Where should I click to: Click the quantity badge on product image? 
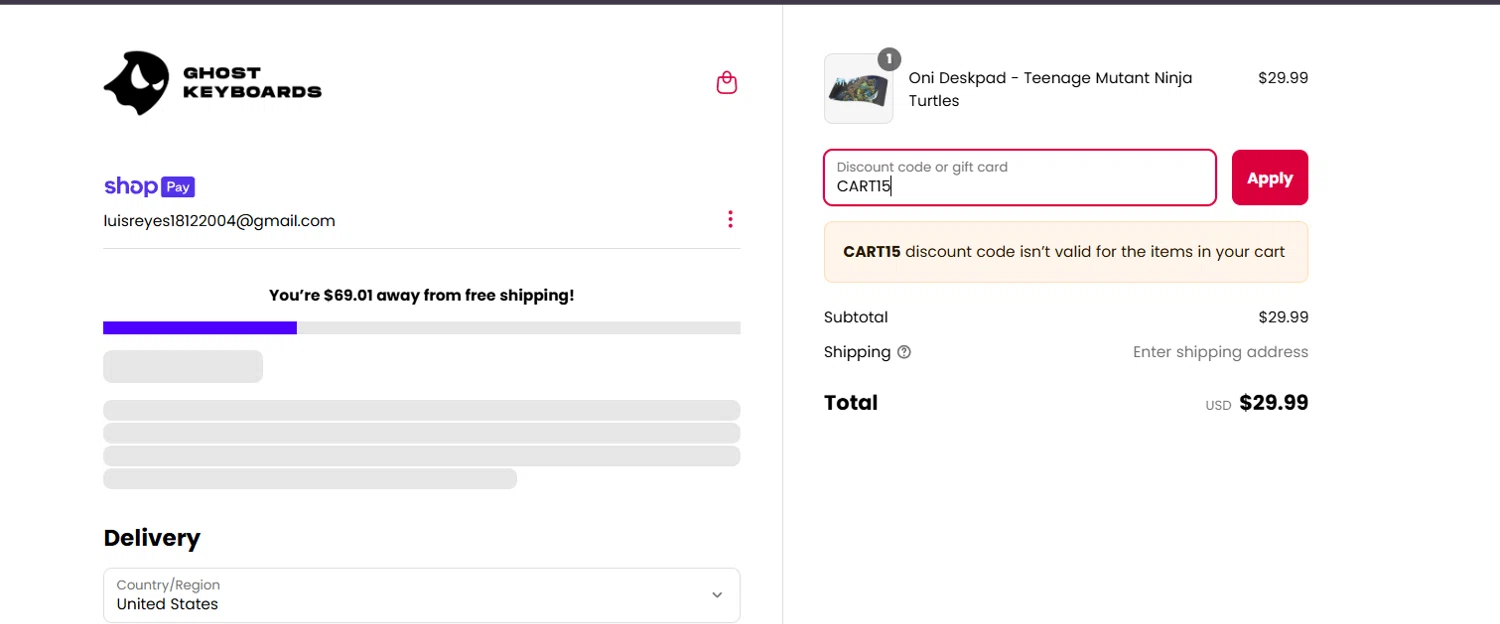[889, 59]
